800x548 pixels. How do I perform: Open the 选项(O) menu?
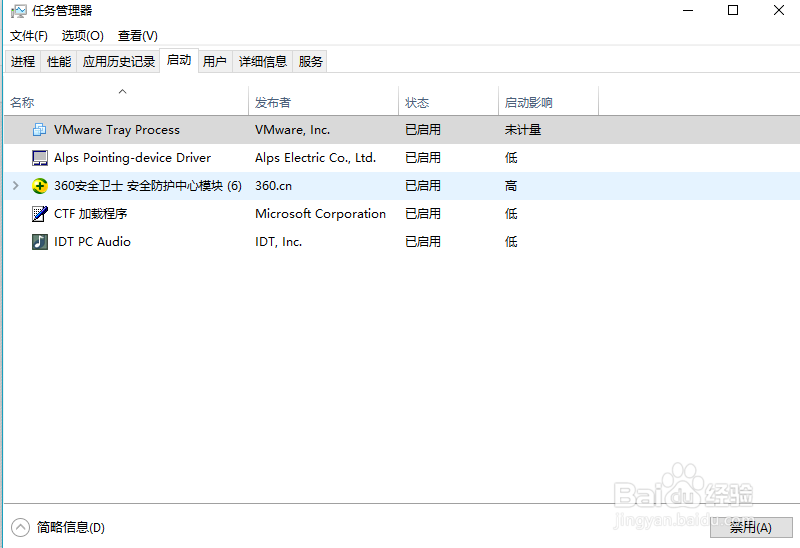click(83, 36)
